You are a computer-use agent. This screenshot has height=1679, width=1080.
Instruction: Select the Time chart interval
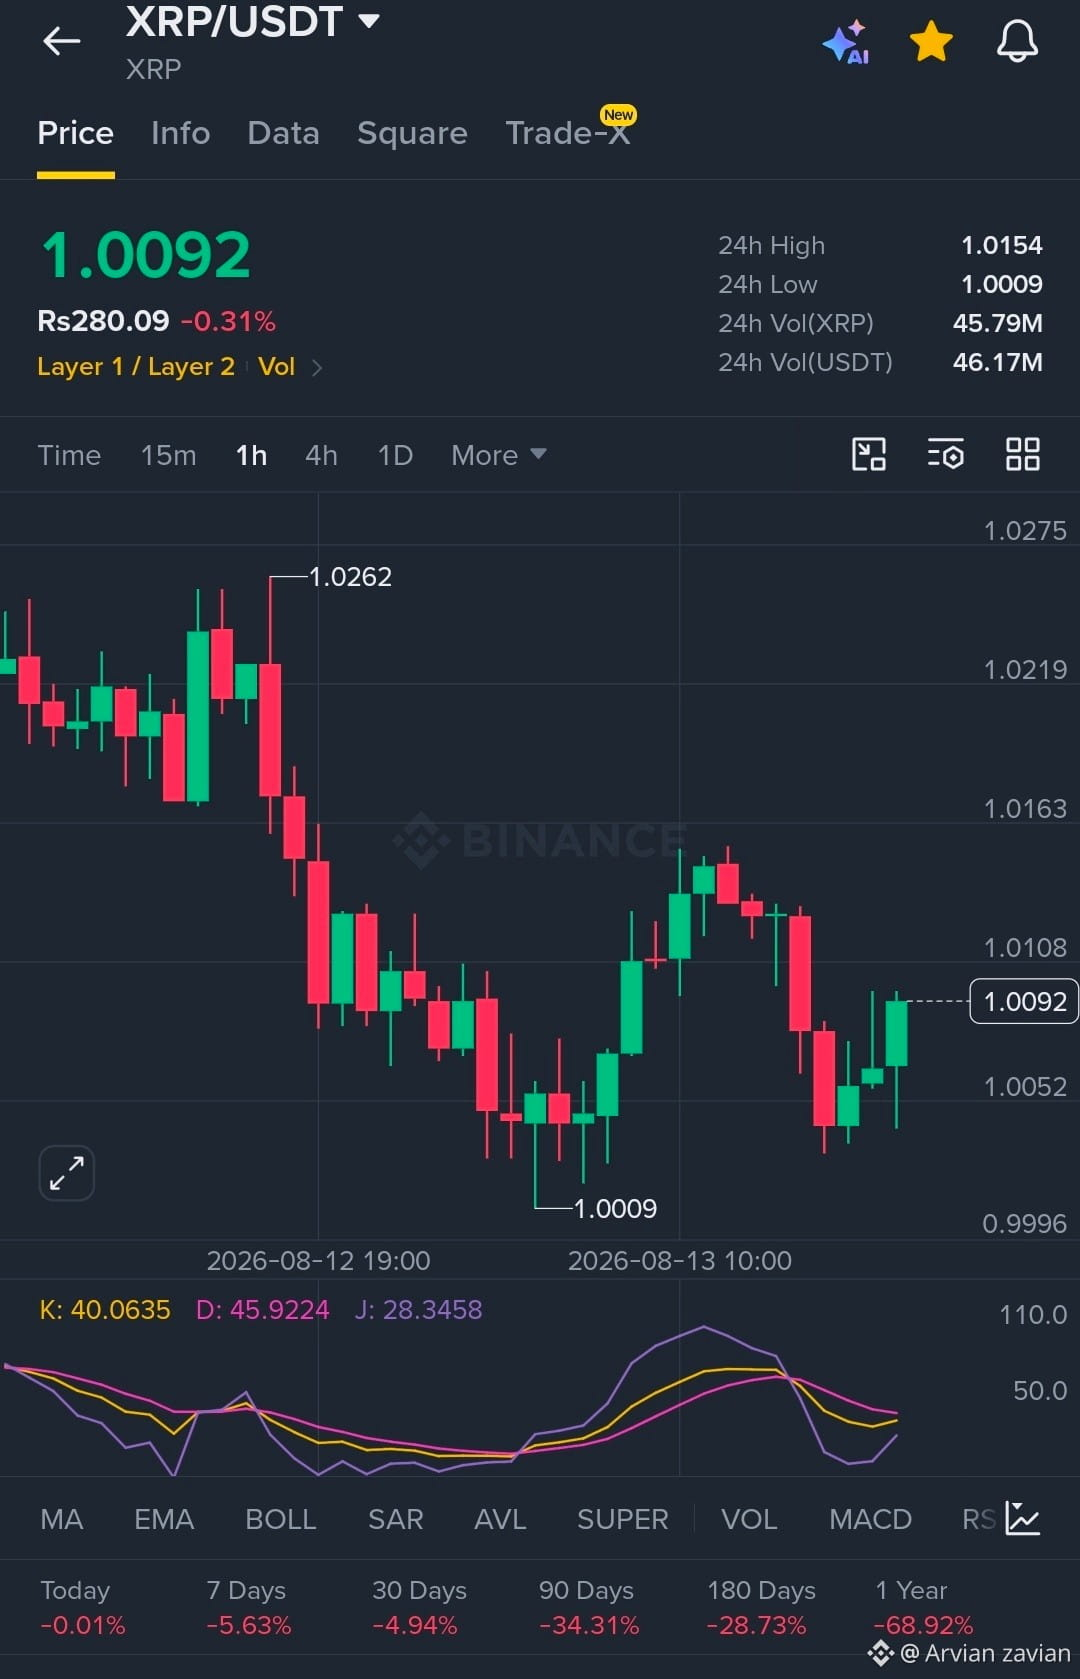[x=69, y=455]
